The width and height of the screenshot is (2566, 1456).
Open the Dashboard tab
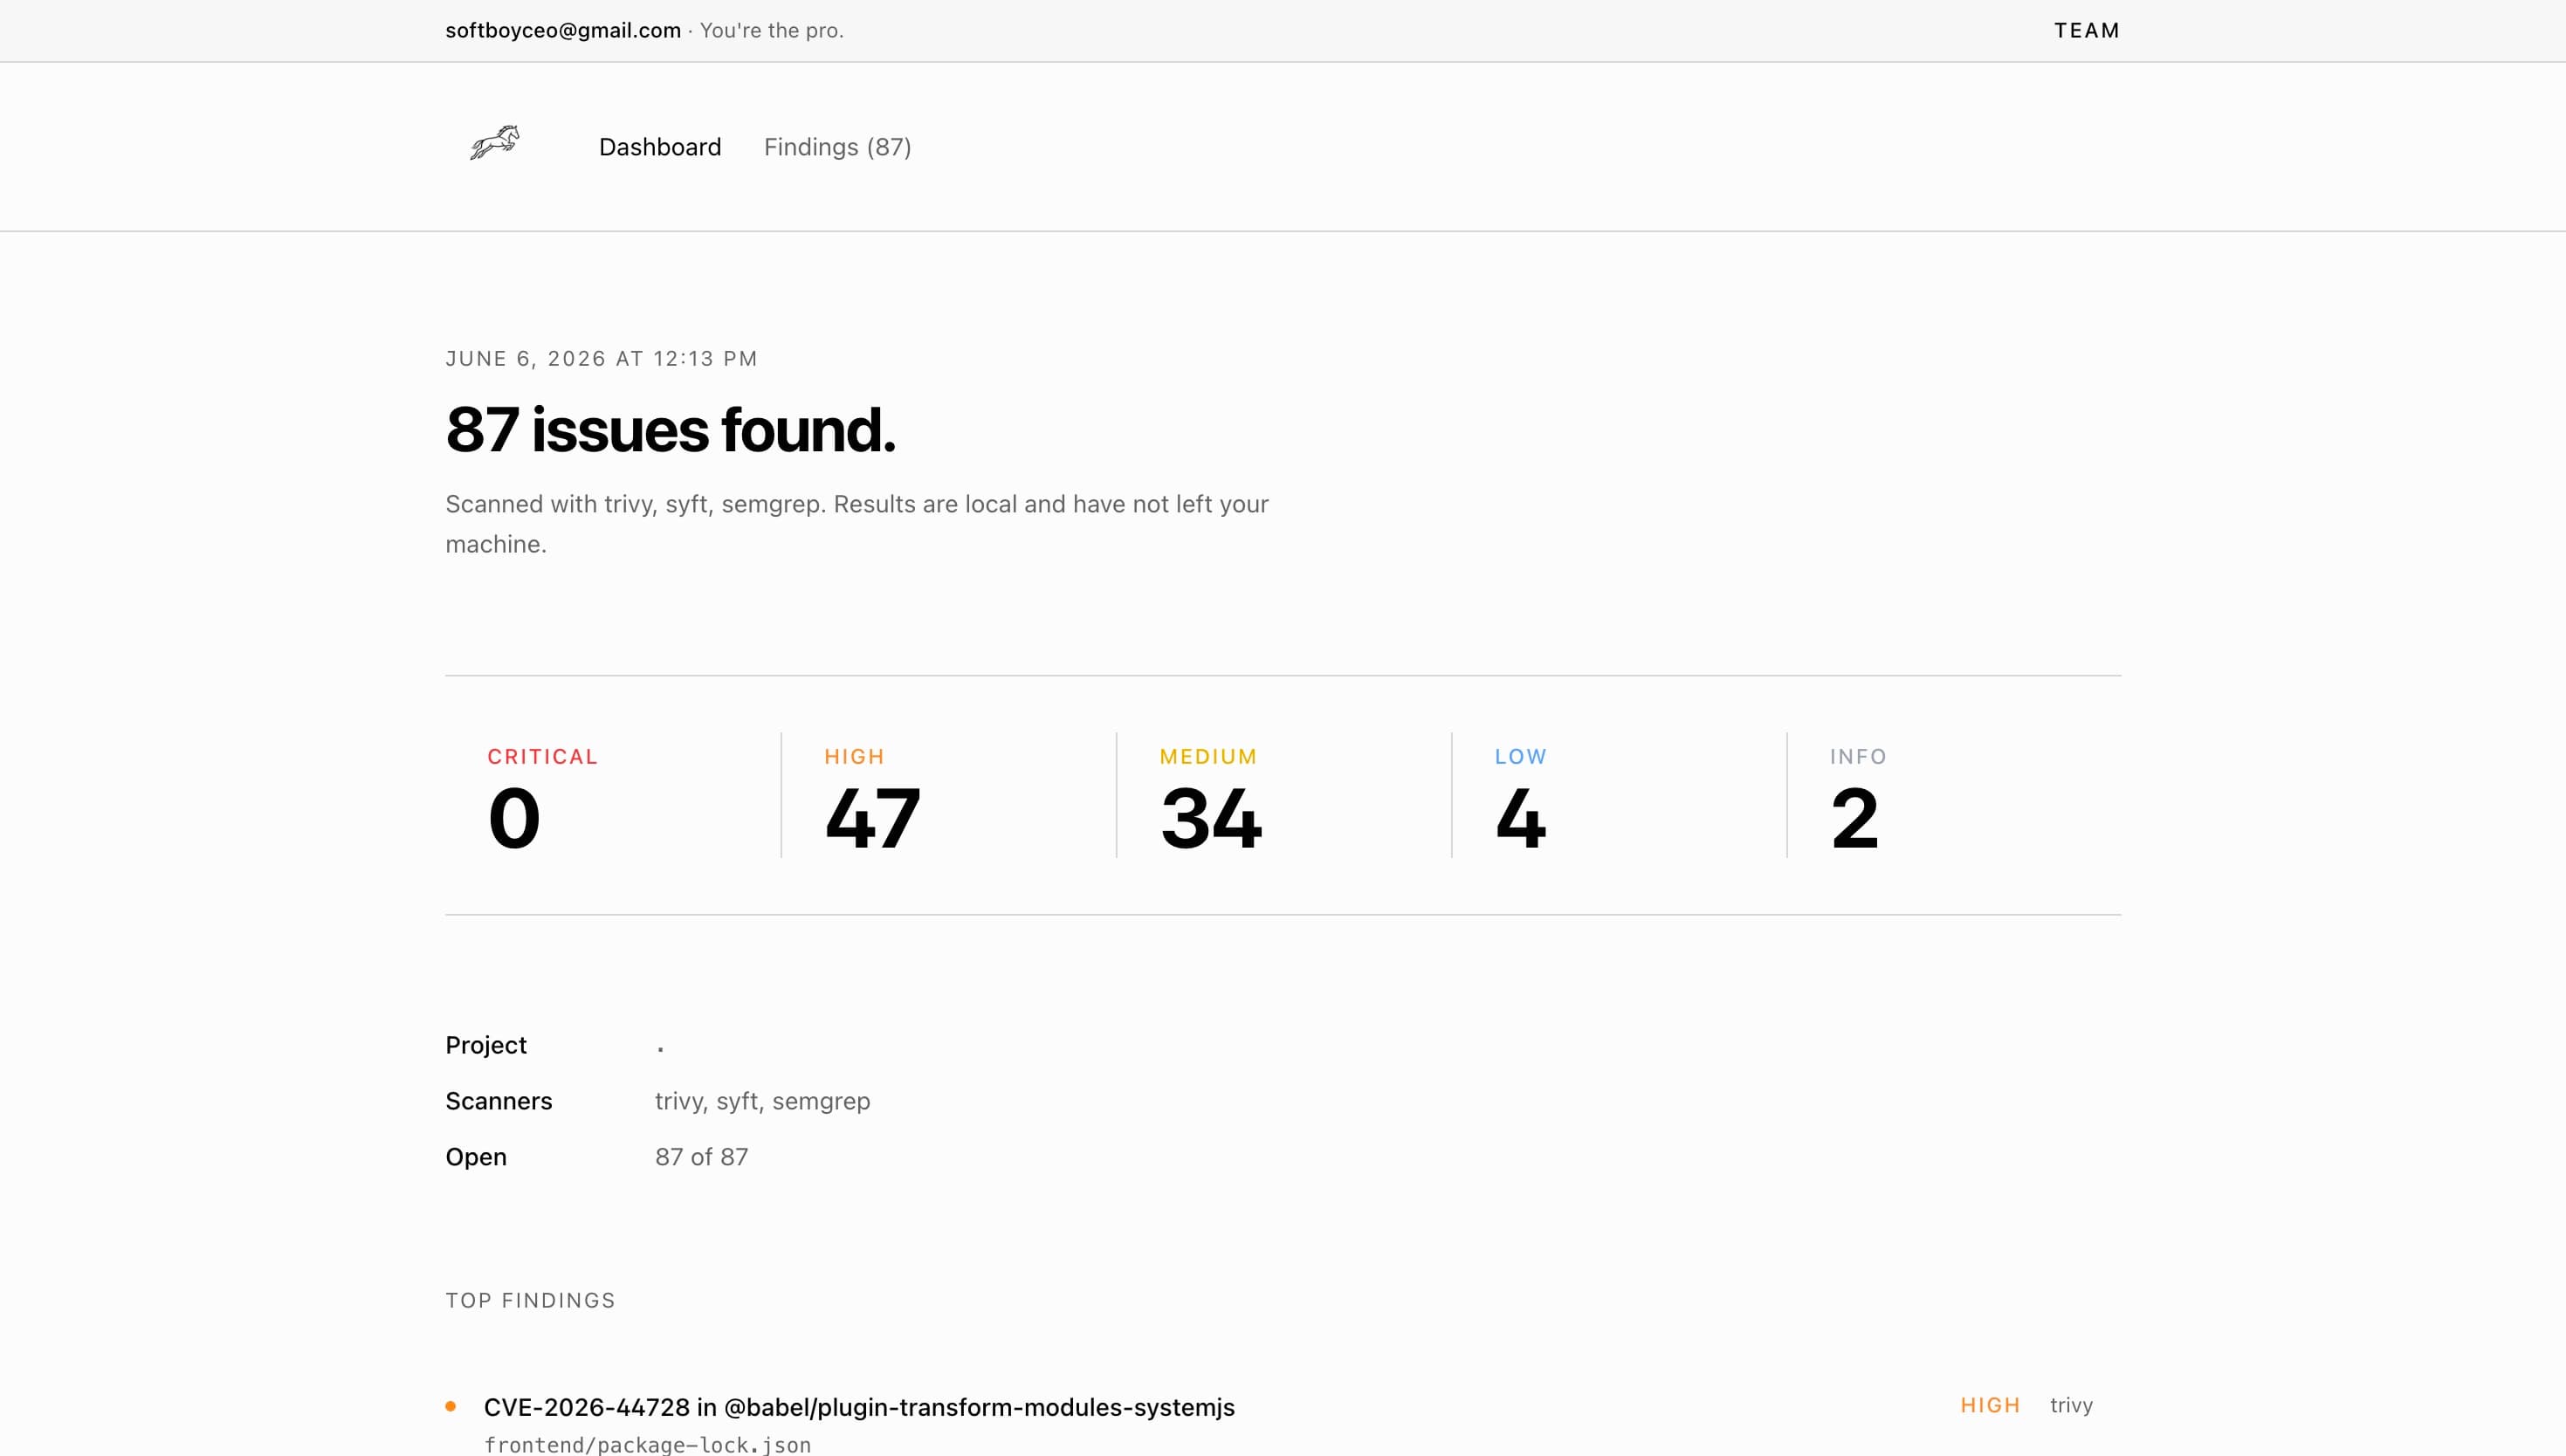(x=660, y=147)
